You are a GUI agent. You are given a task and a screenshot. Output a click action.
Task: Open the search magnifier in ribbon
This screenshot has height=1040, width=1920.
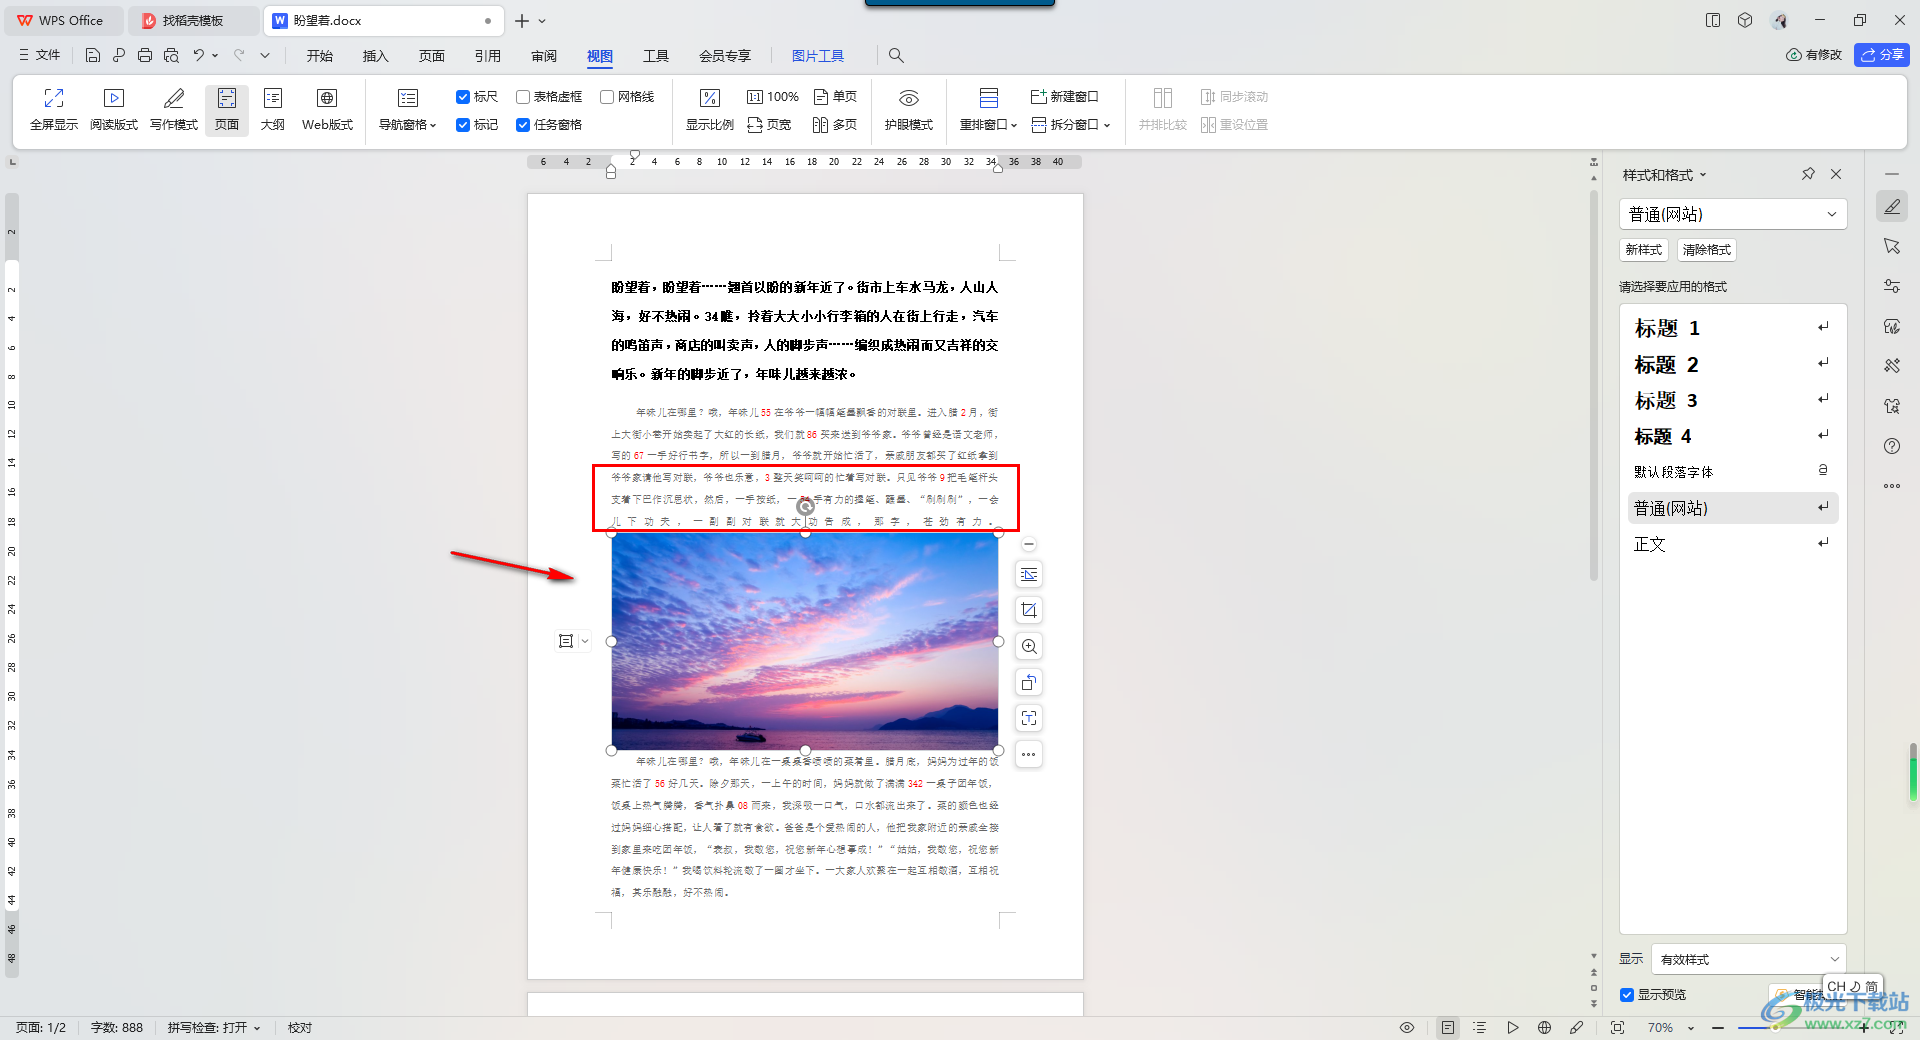tap(896, 56)
